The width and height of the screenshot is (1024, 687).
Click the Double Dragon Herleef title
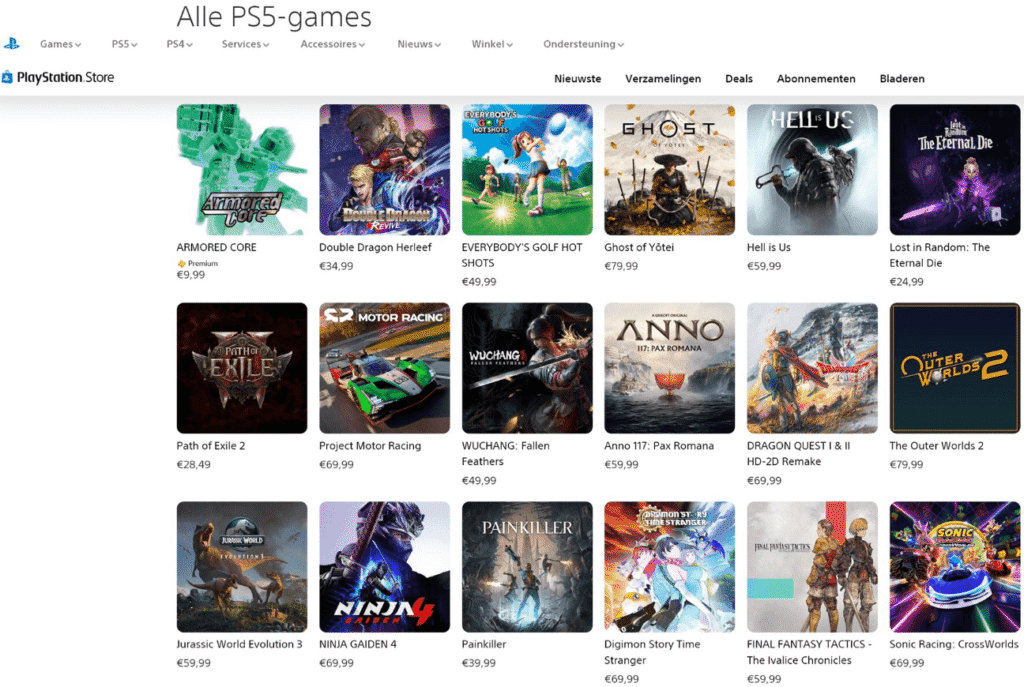376,248
